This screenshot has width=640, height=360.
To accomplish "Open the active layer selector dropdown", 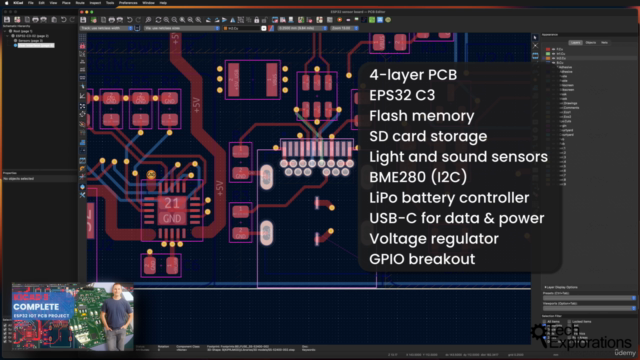I will pyautogui.click(x=244, y=28).
